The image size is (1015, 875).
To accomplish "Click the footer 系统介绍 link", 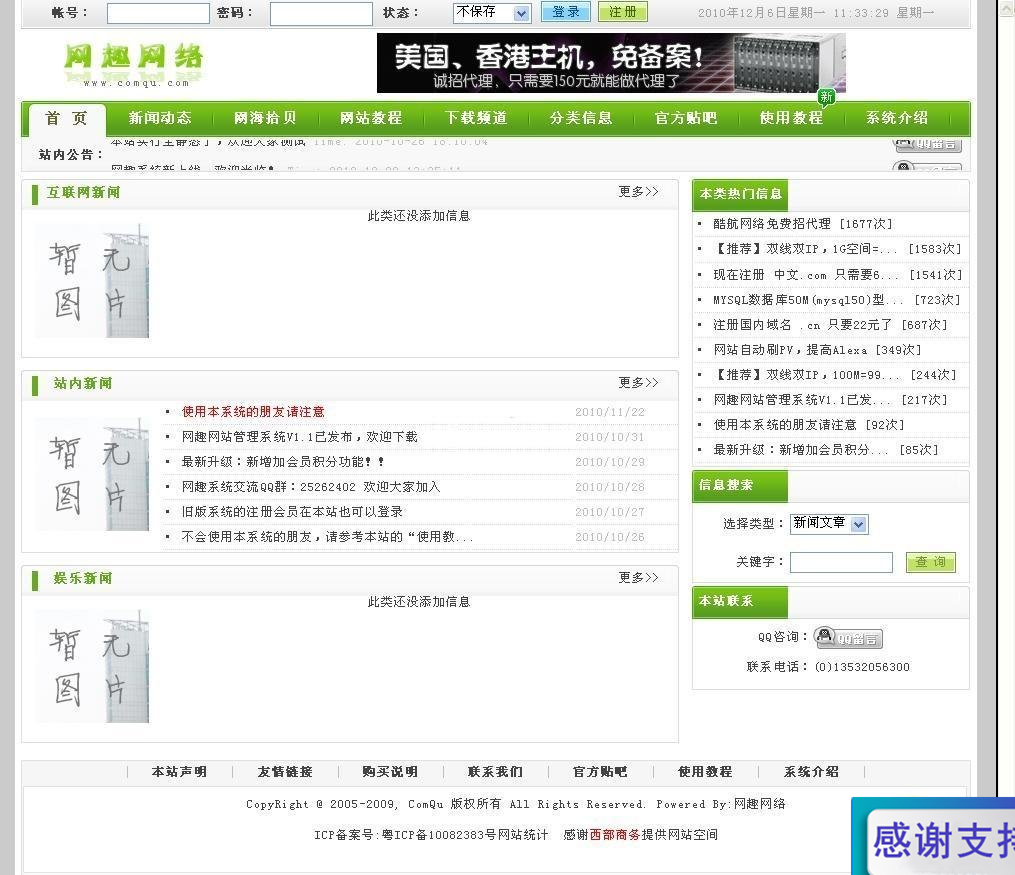I will (x=811, y=771).
